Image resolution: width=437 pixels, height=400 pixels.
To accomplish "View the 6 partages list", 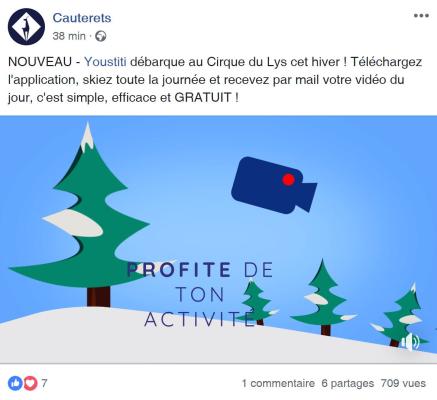I will pyautogui.click(x=347, y=383).
